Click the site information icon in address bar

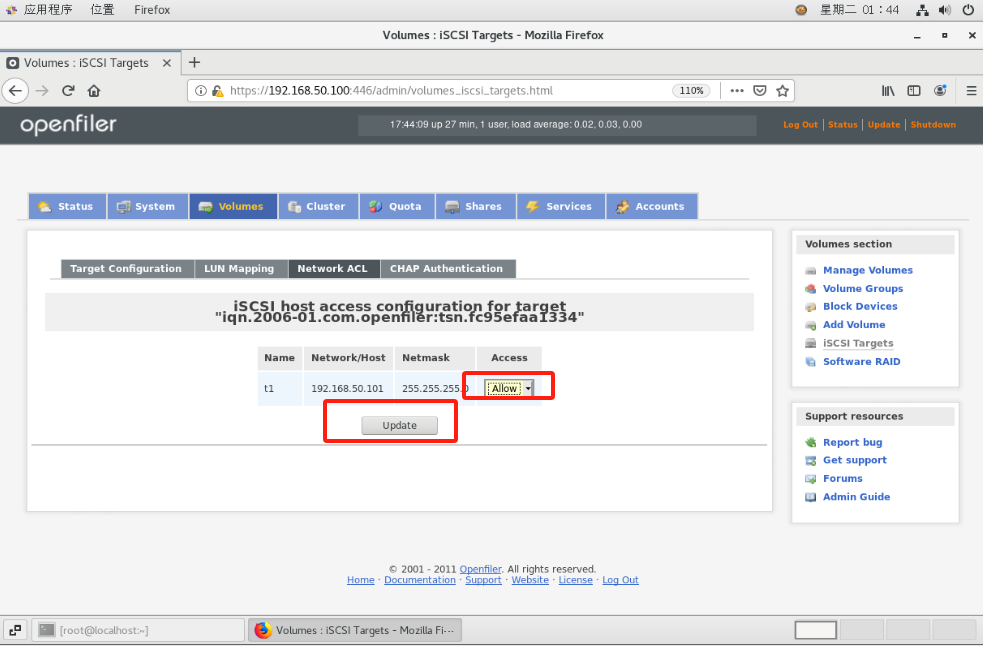click(201, 91)
